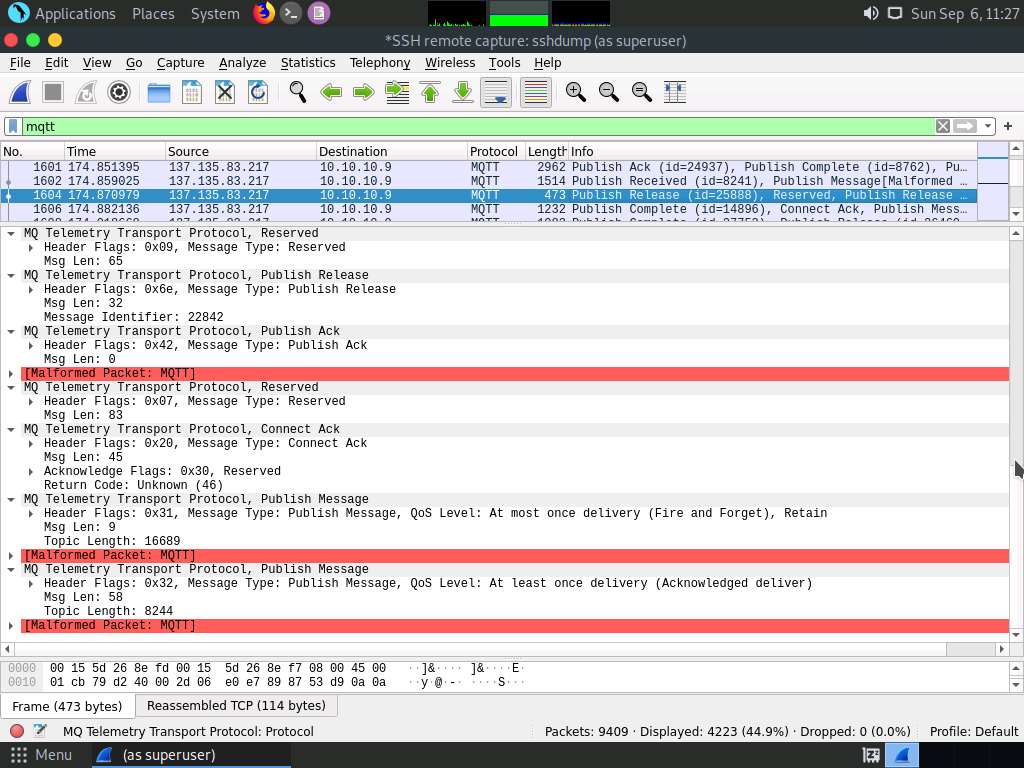Expand Header Flags 0x31 under Publish Message
This screenshot has width=1024, height=768.
(x=29, y=513)
